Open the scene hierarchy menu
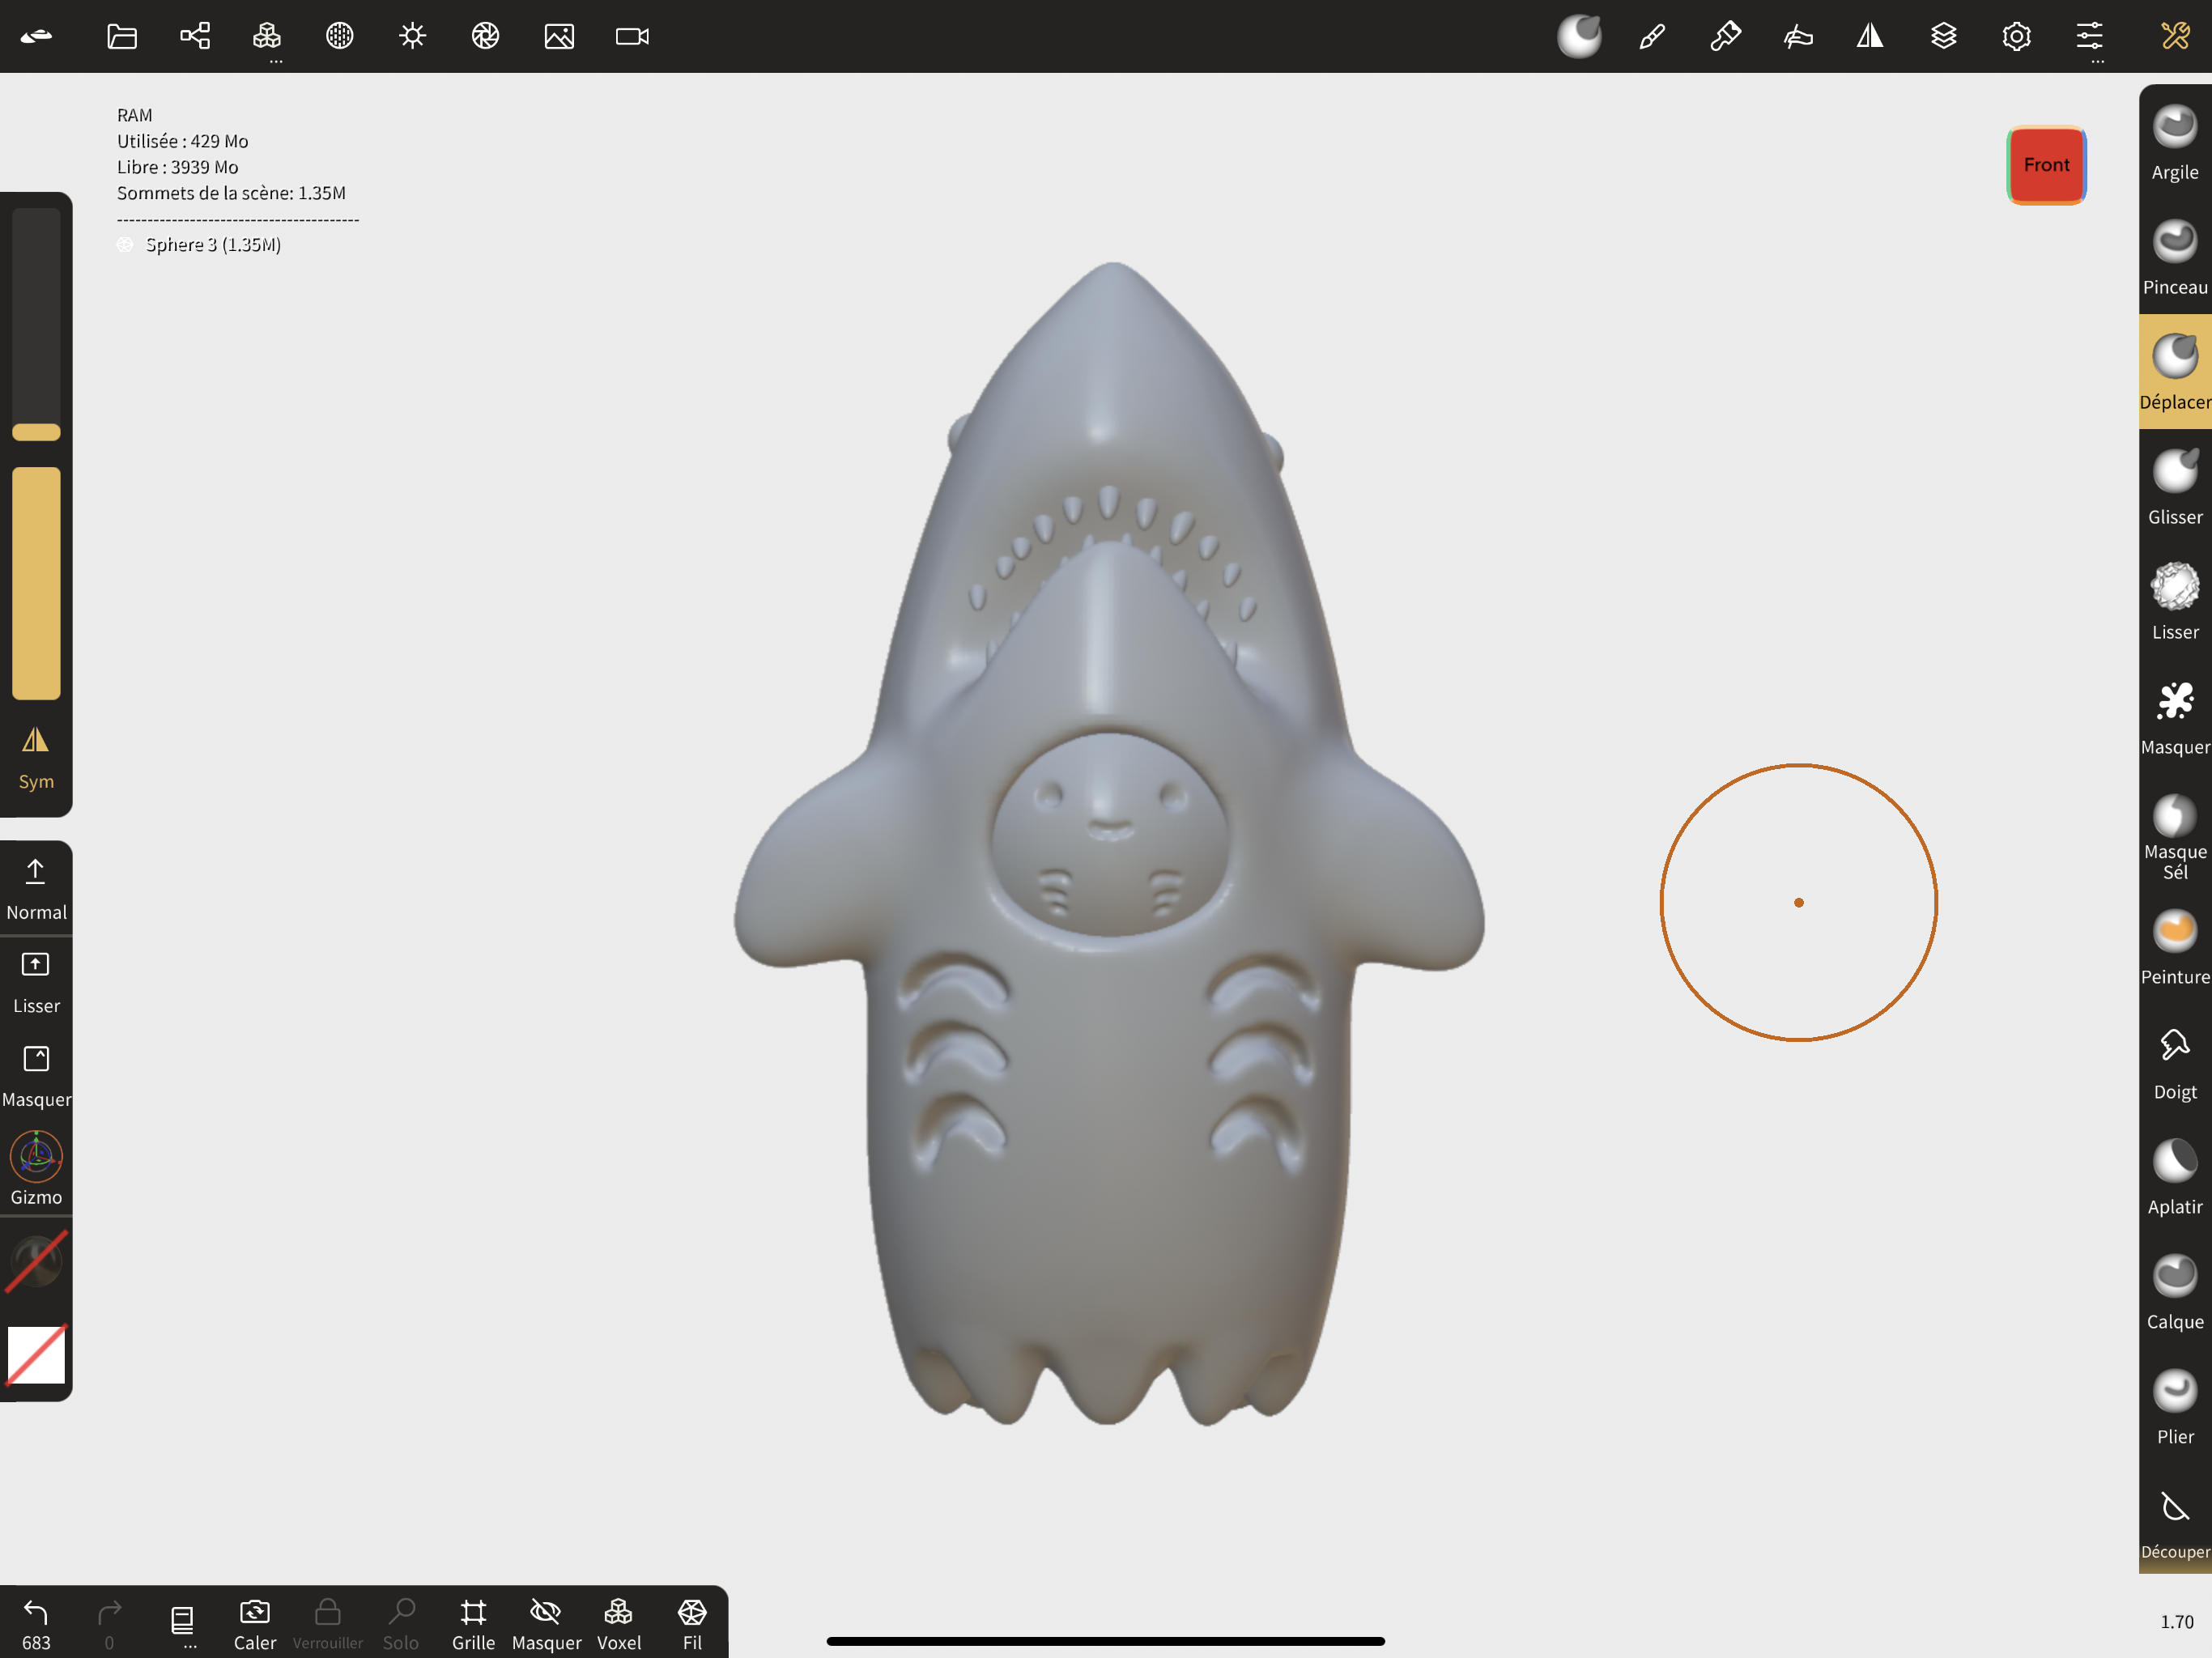 195,37
